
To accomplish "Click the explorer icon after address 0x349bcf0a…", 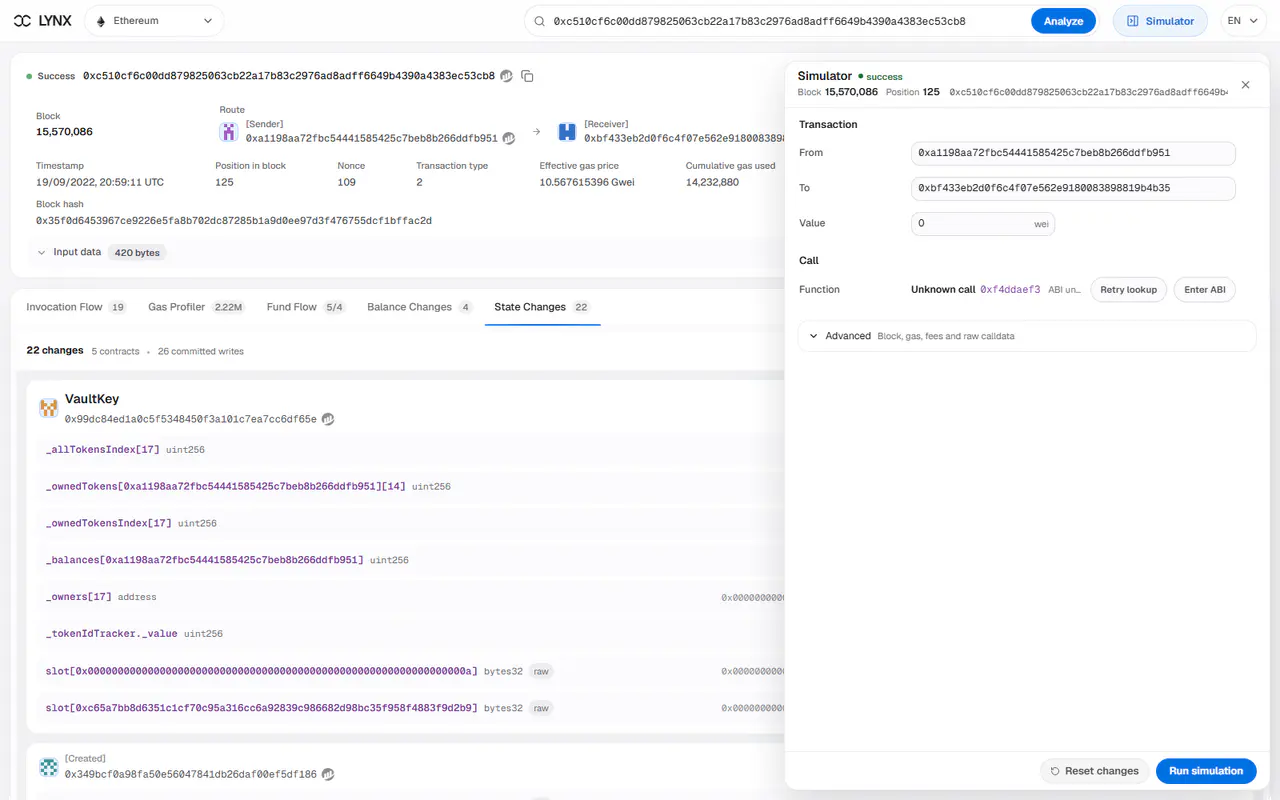I will pos(328,774).
